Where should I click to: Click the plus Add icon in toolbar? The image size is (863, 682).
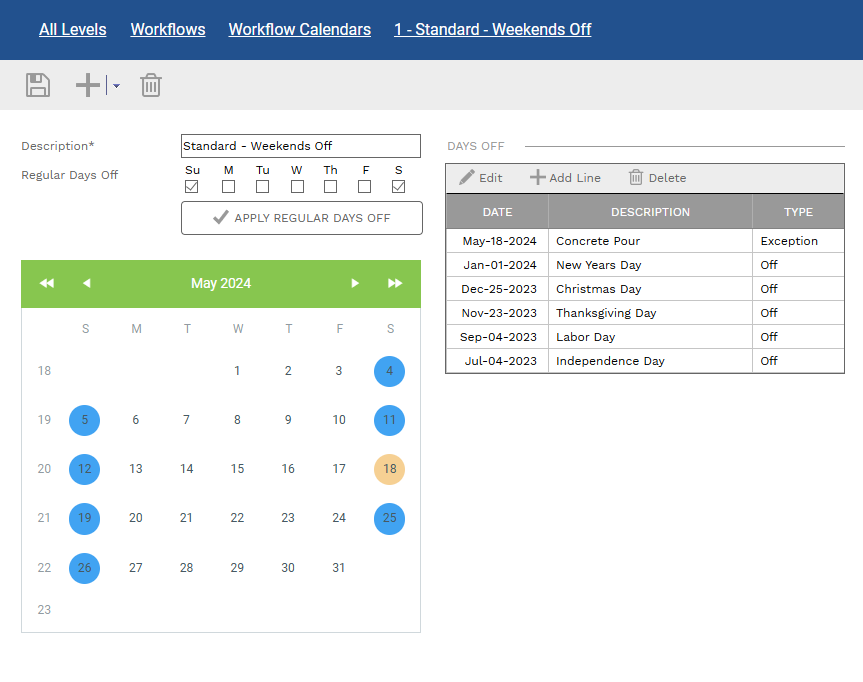[x=88, y=85]
